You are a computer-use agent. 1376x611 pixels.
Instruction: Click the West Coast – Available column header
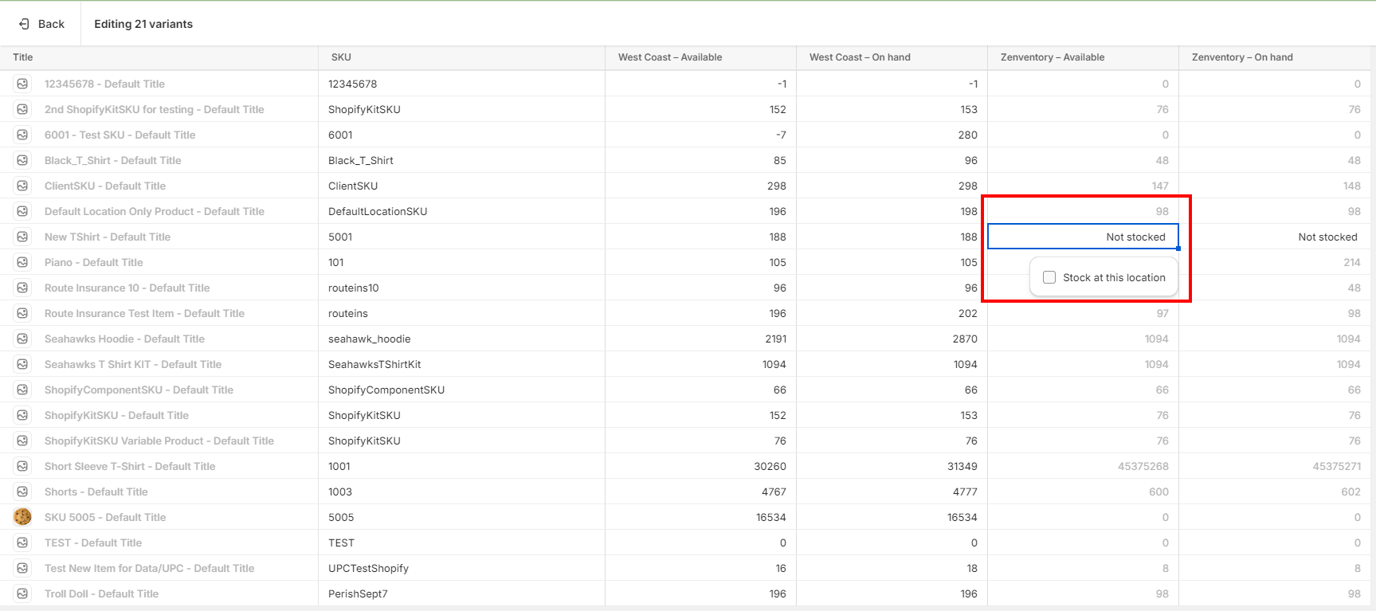pyautogui.click(x=670, y=57)
